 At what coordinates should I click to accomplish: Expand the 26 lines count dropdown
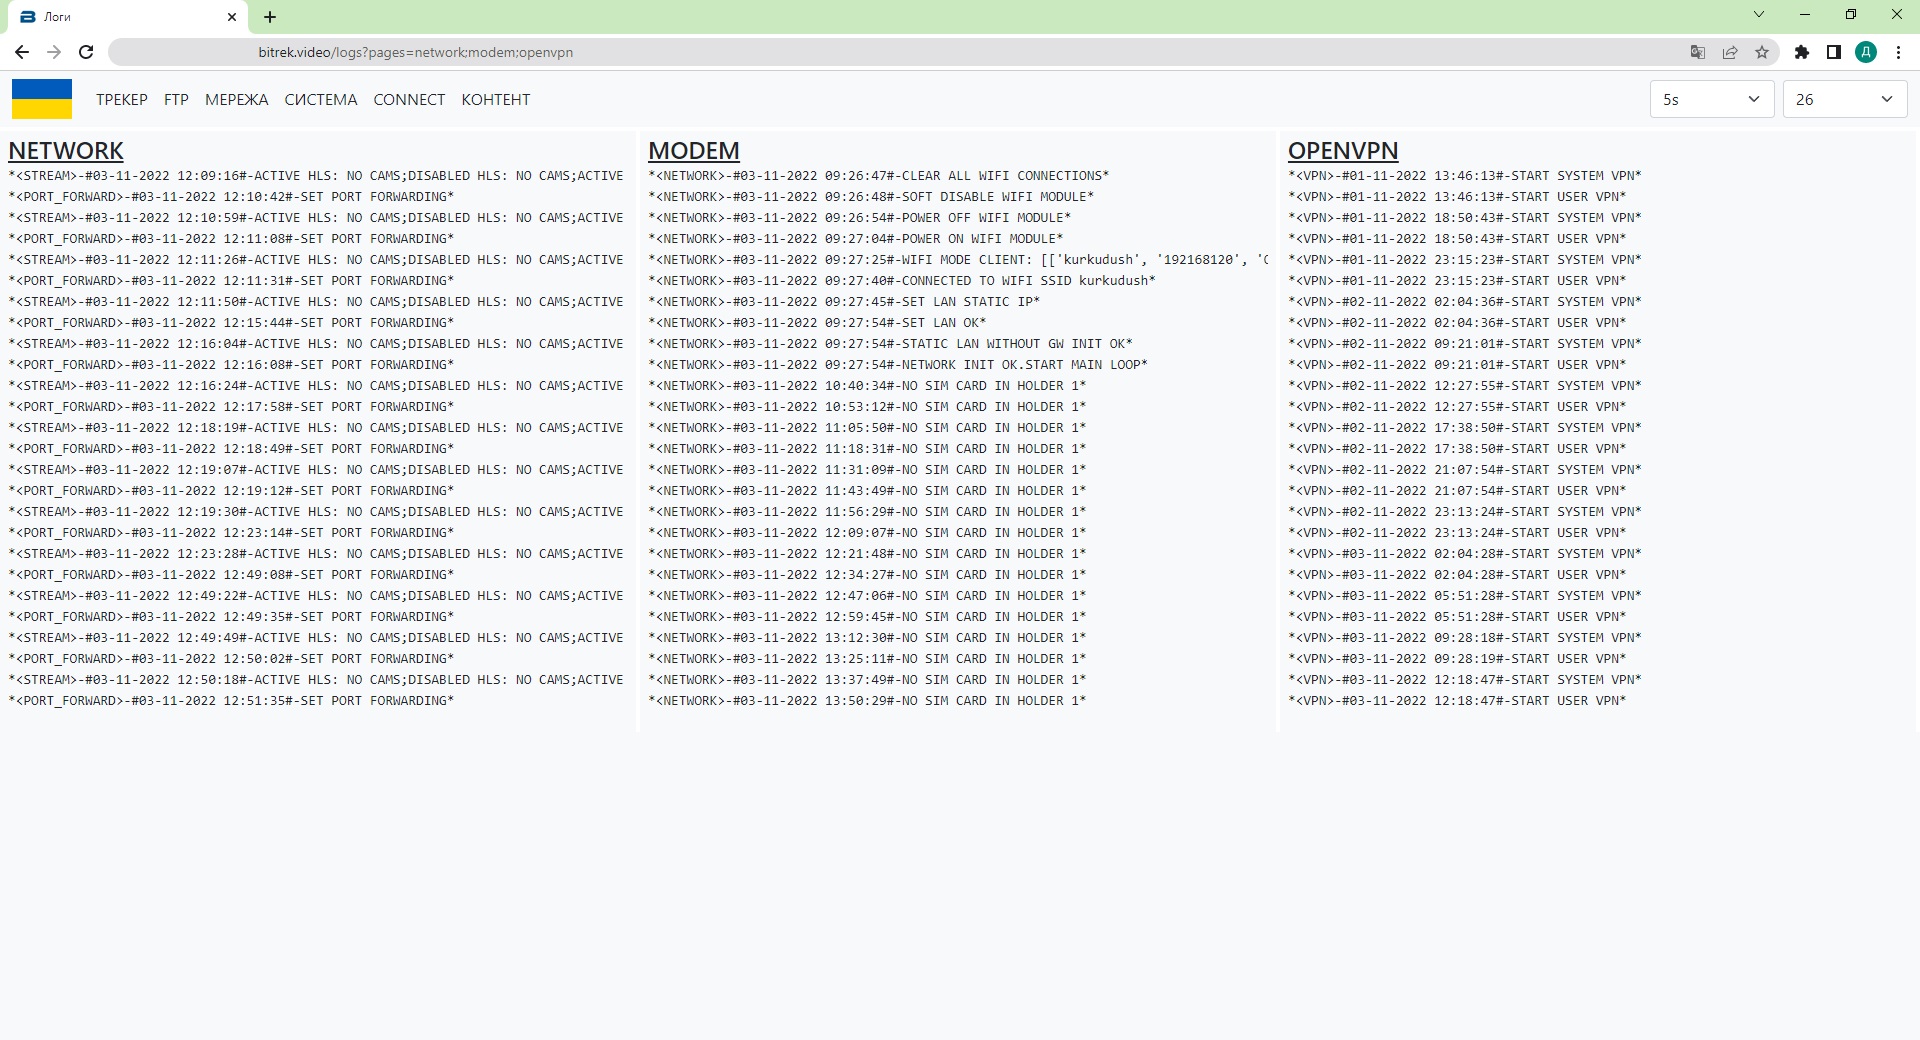click(1844, 99)
